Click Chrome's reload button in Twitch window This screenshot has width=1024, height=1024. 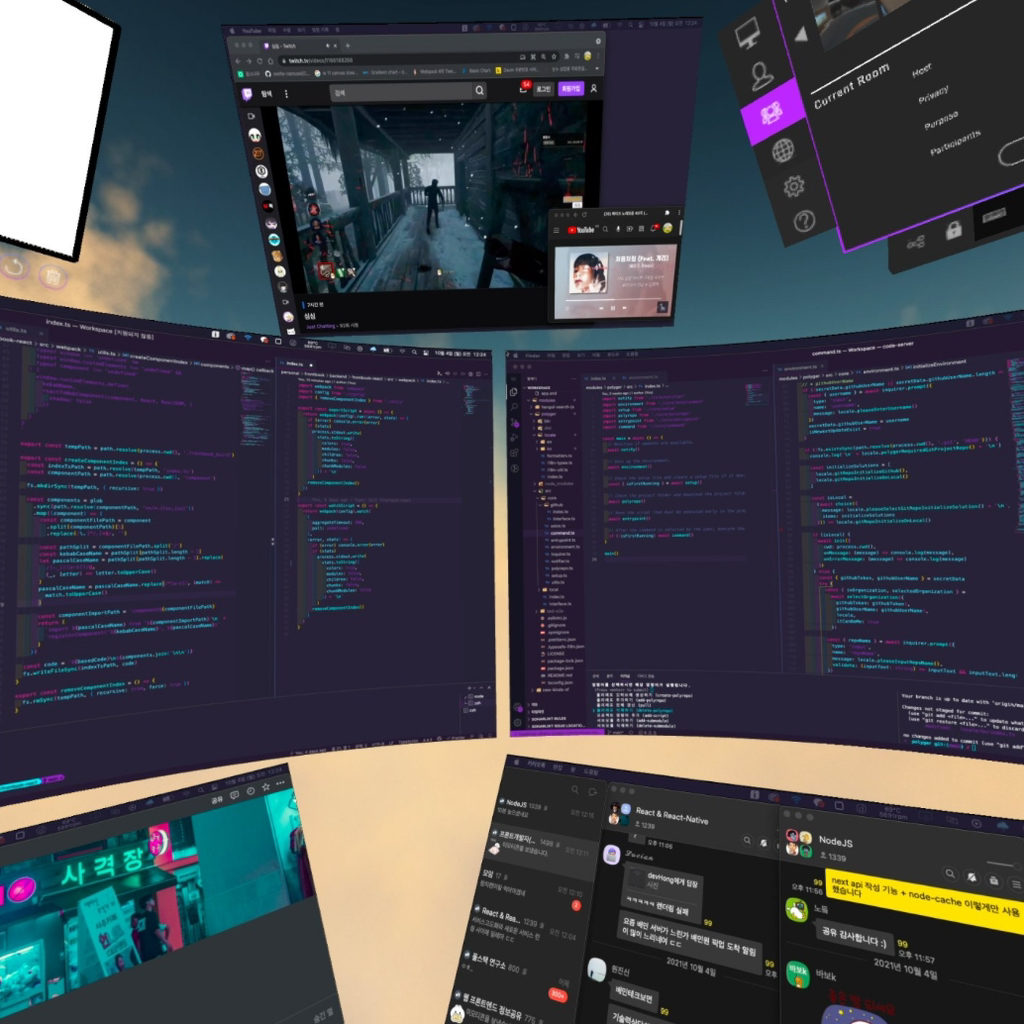click(x=259, y=61)
